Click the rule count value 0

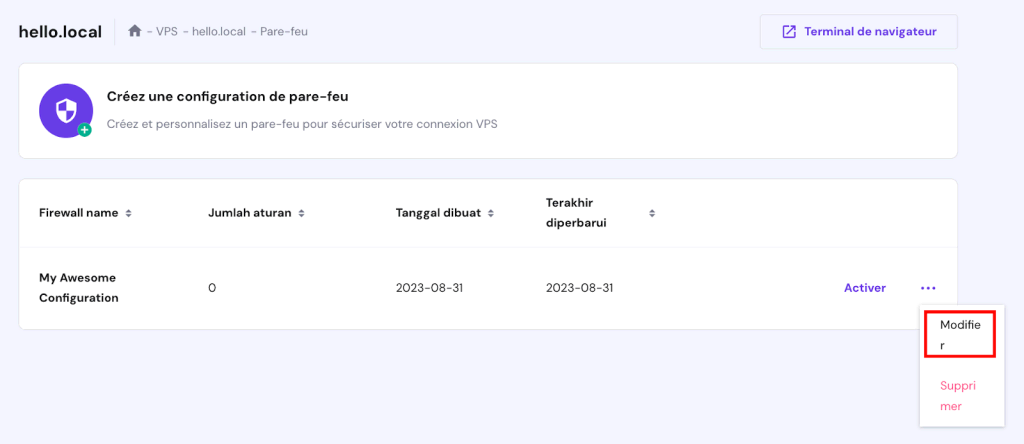pos(212,288)
